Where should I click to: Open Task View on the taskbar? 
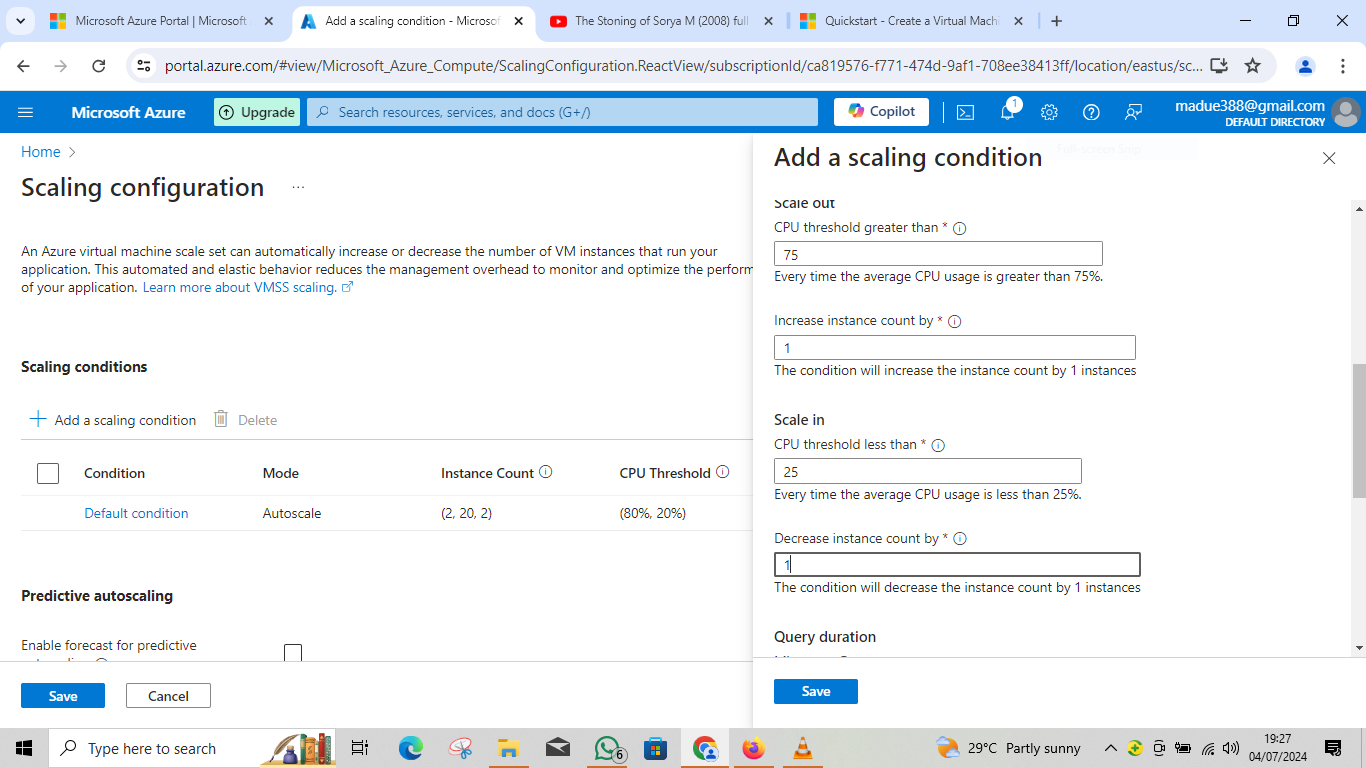[360, 748]
